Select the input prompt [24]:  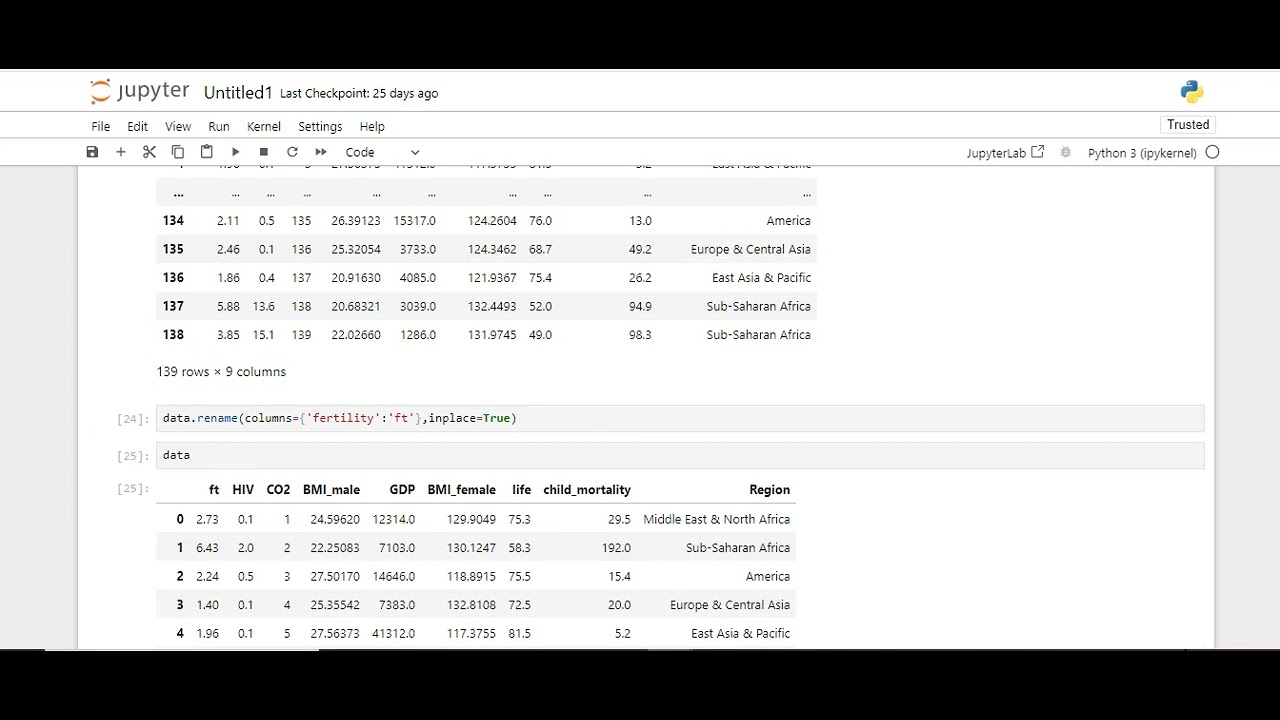pyautogui.click(x=133, y=419)
